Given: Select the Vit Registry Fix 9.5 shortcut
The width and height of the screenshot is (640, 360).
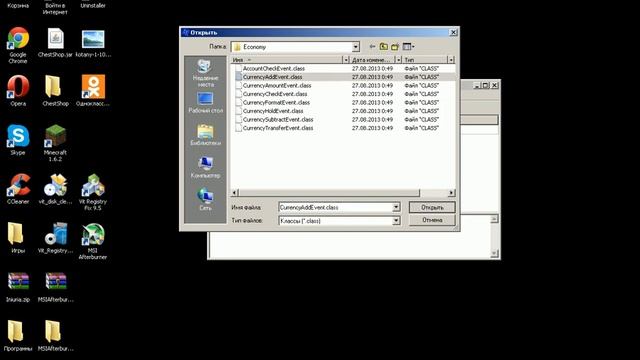Looking at the screenshot, I should tap(93, 192).
